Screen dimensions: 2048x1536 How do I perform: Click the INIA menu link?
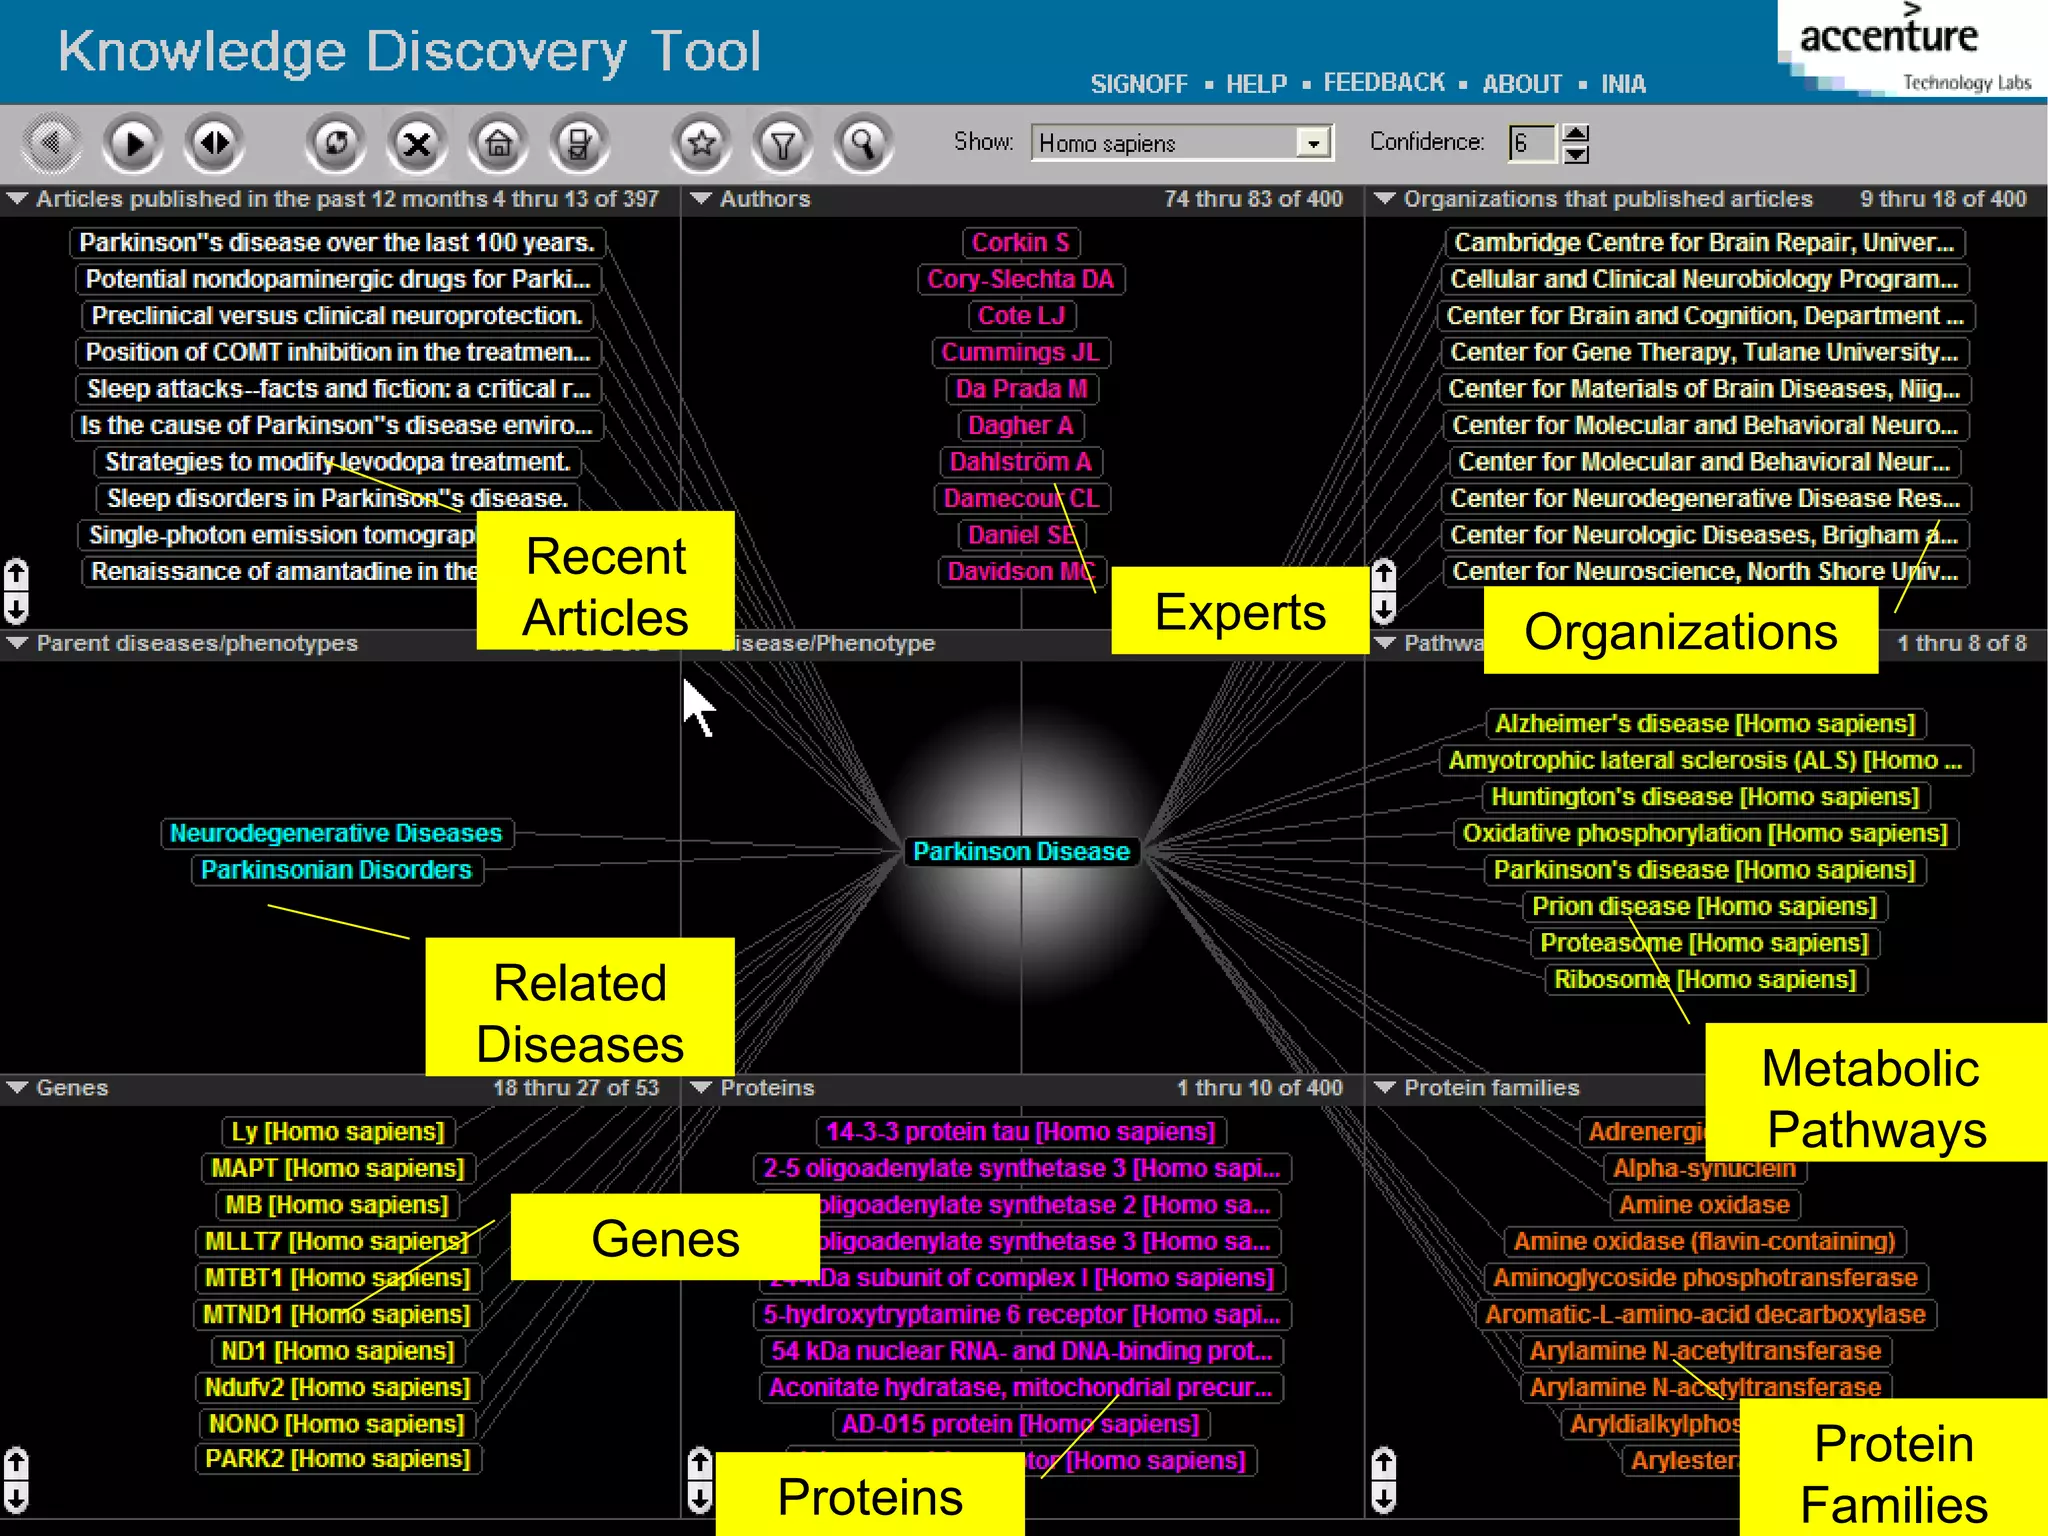coord(1623,84)
